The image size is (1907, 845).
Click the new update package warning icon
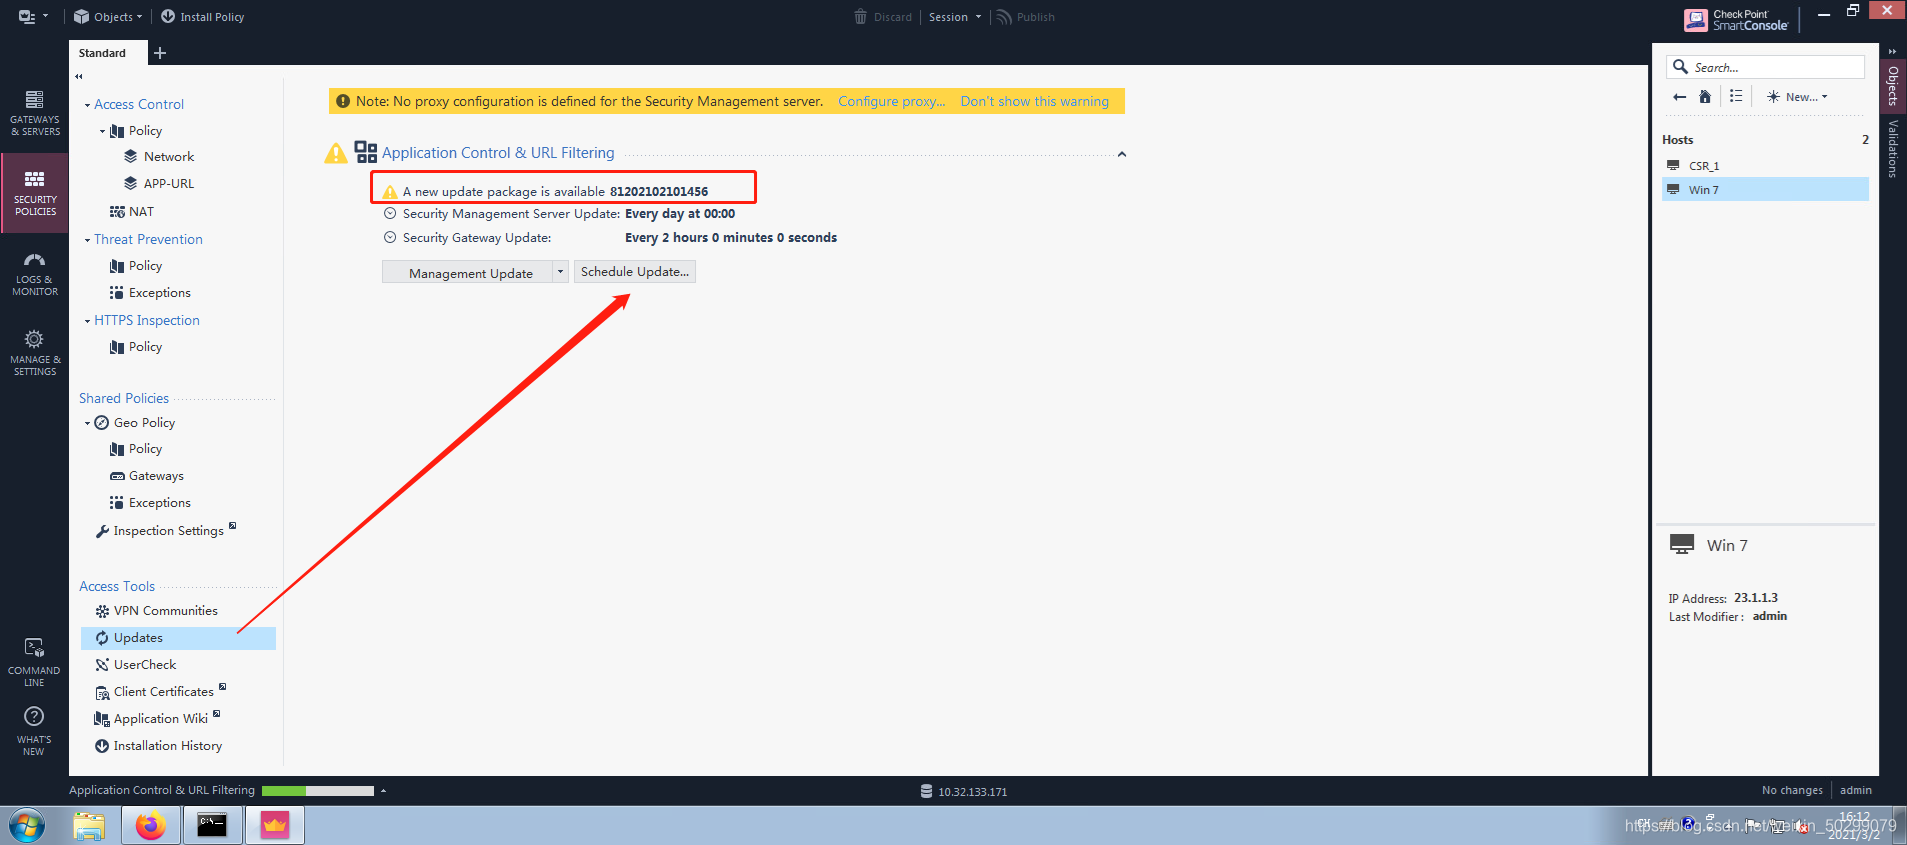pyautogui.click(x=390, y=192)
